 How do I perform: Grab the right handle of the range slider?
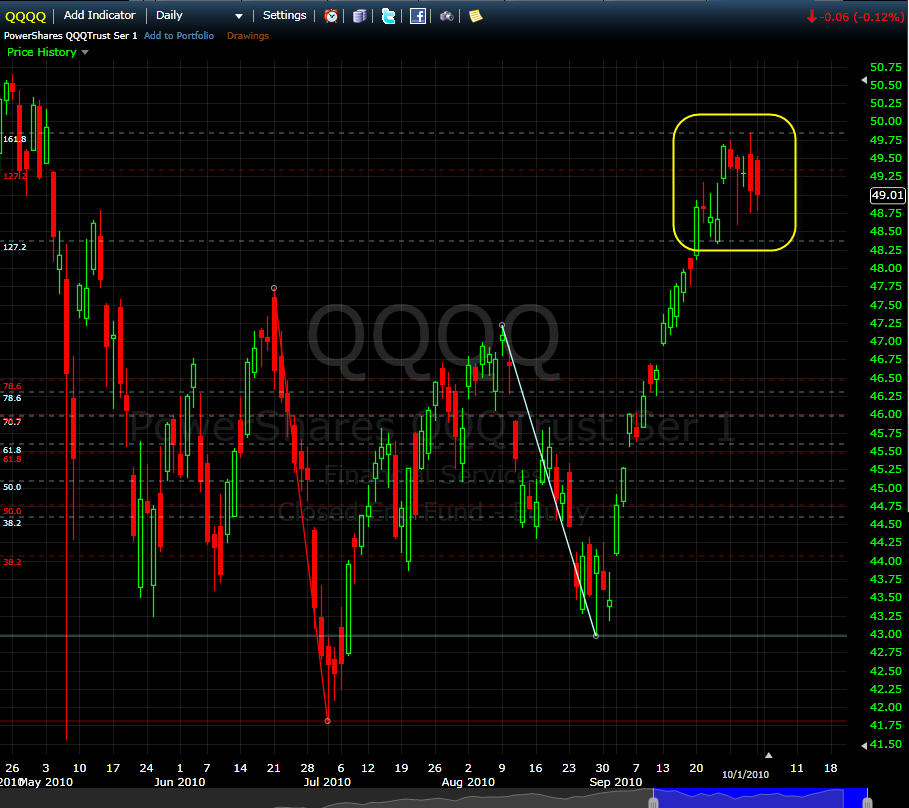[x=867, y=802]
